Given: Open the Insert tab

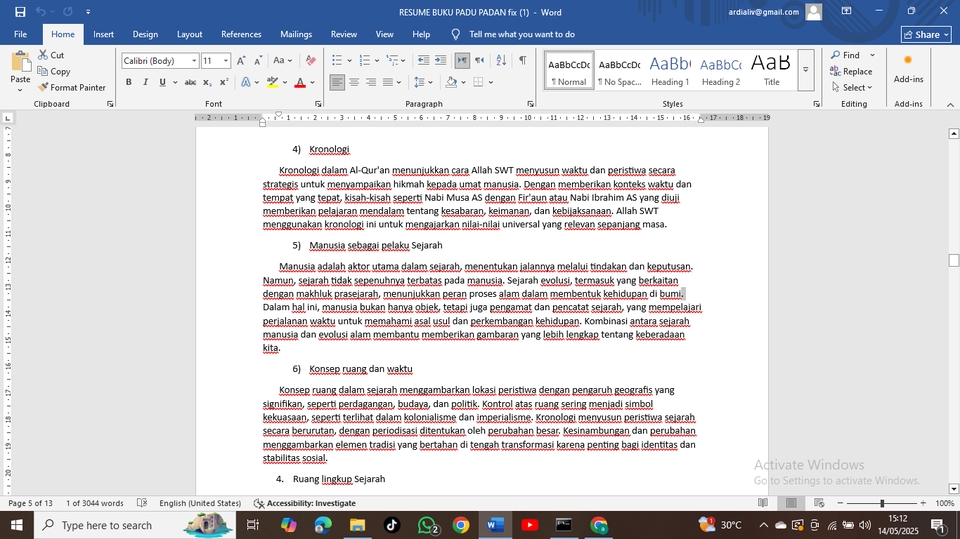Looking at the screenshot, I should point(103,34).
